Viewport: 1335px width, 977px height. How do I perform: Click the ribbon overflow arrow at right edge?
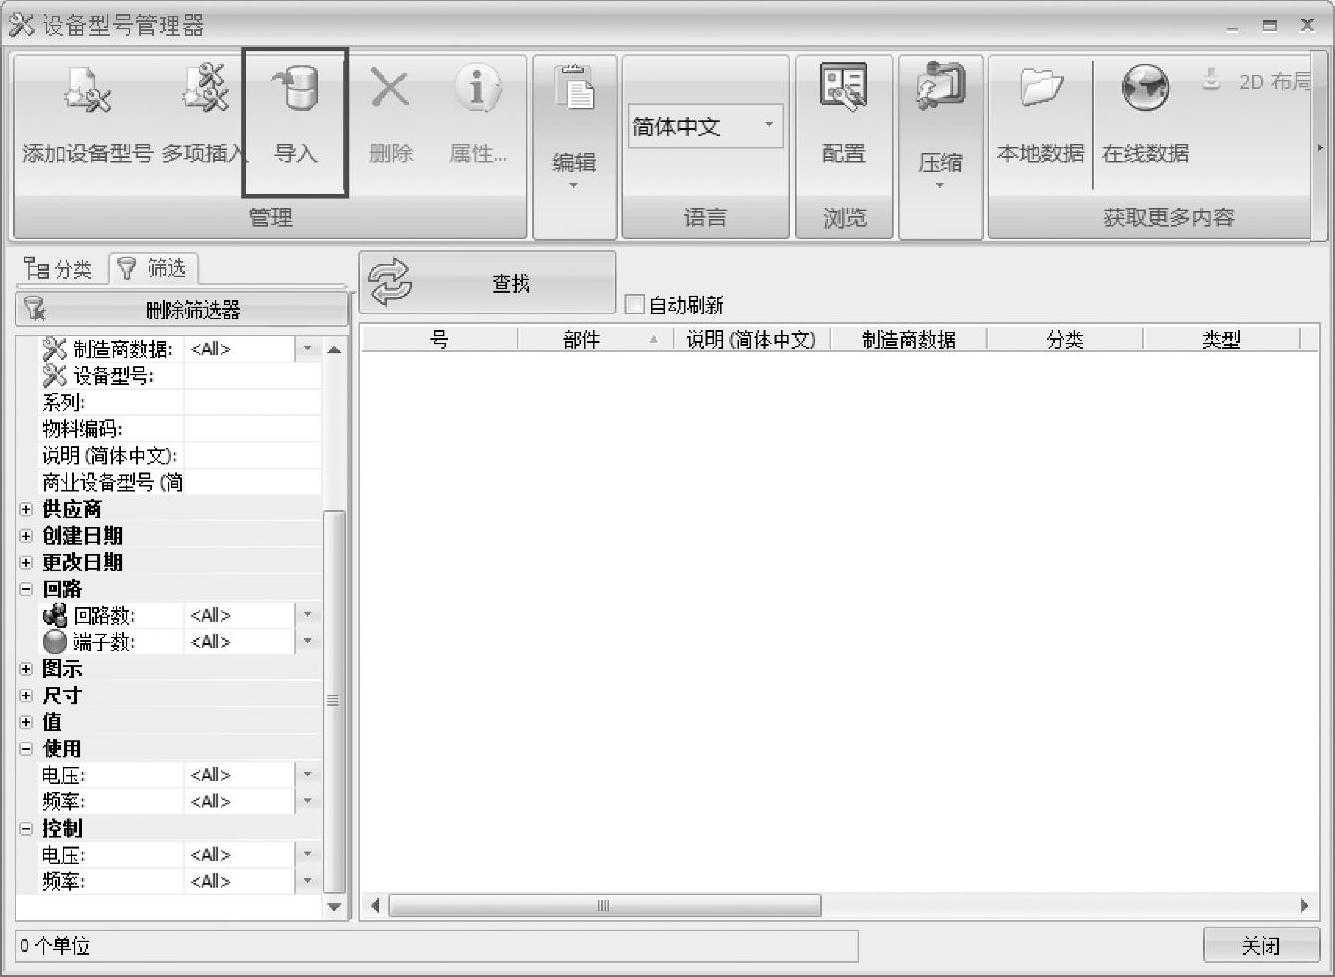pyautogui.click(x=1320, y=148)
